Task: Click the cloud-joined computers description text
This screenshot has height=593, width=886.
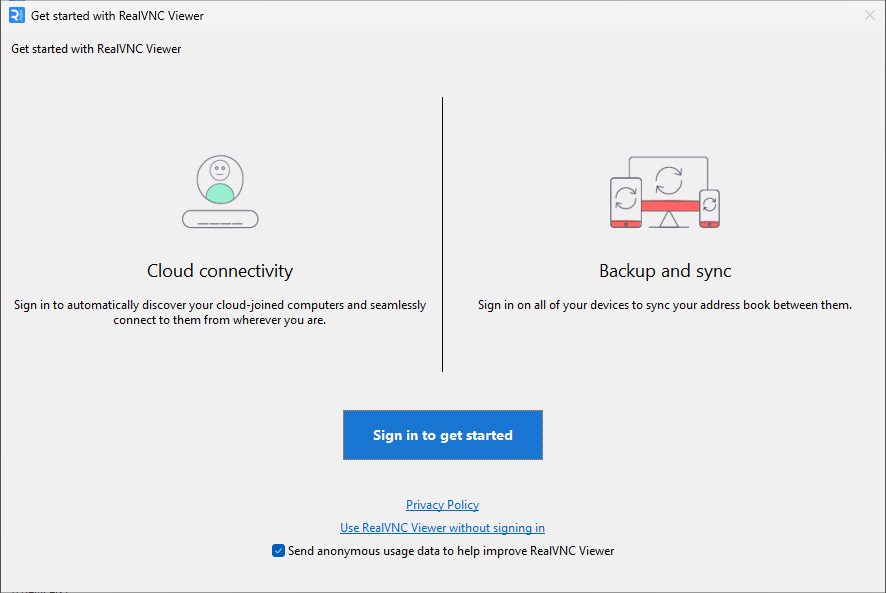Action: (220, 312)
